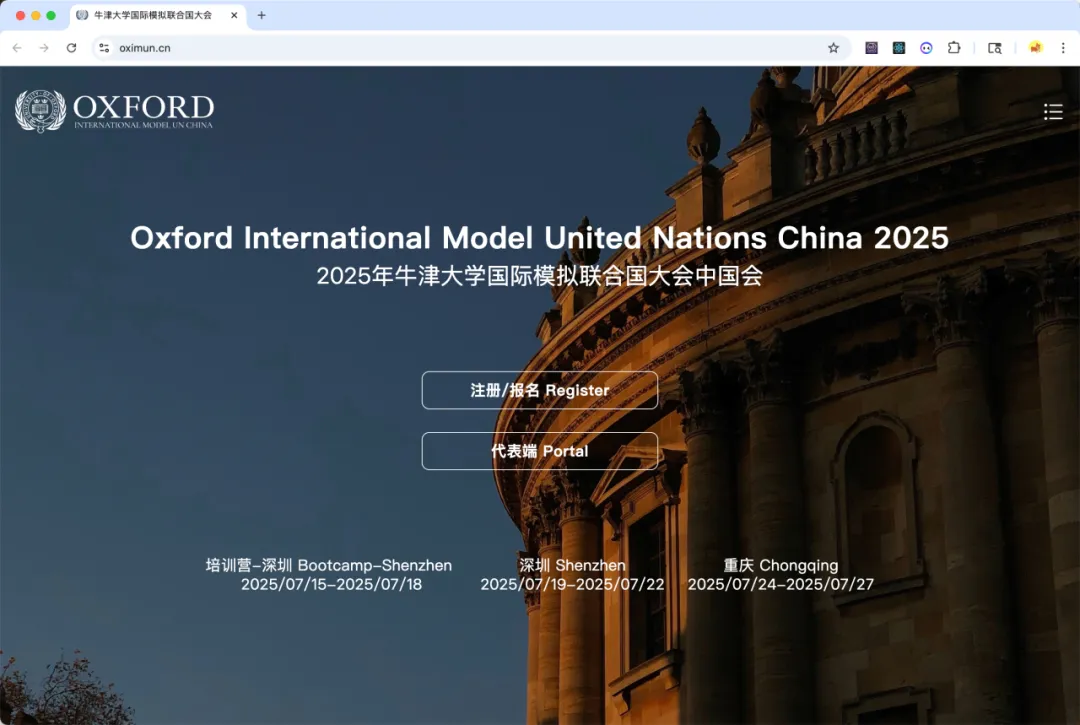Click the 注册/报名 Register button

point(539,390)
